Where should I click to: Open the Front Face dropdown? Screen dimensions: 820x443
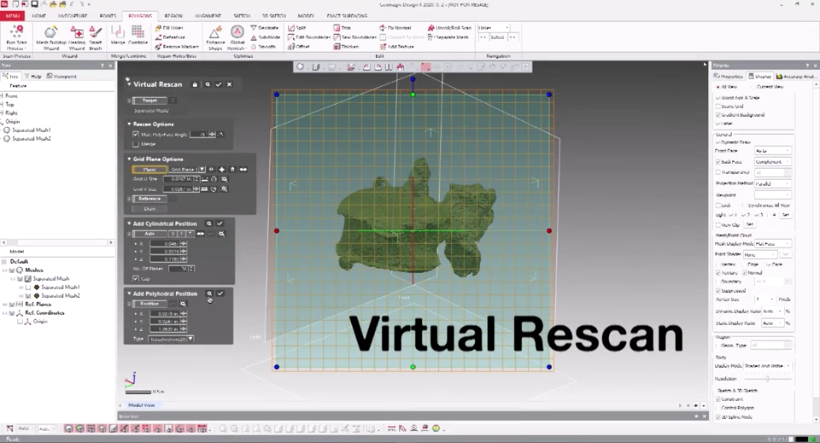772,151
